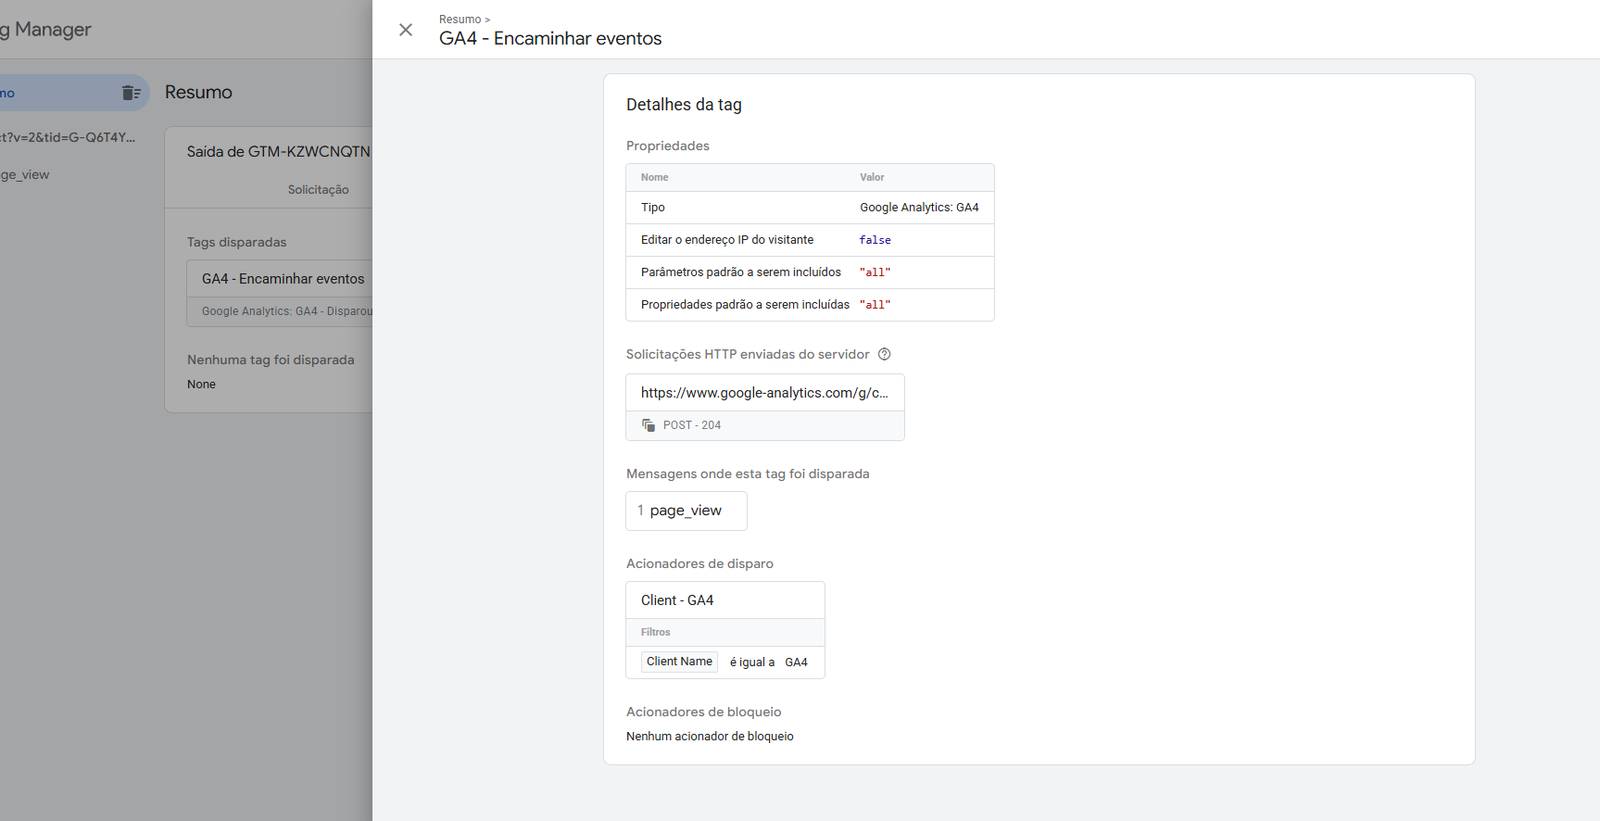Viewport: 1600px width, 821px height.
Task: Select "Parâmetros padrão a serem incluídos" row
Action: pyautogui.click(x=810, y=272)
